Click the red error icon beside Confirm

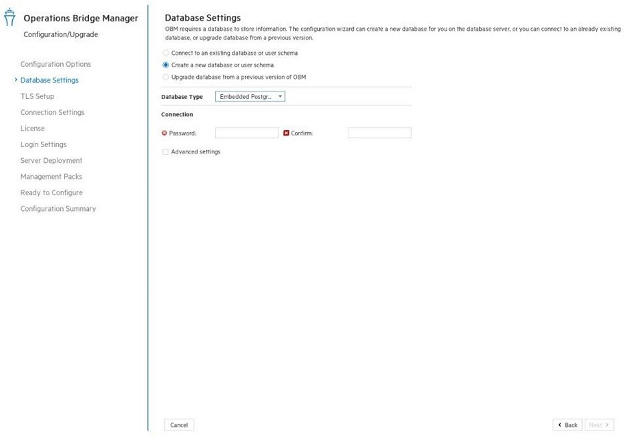pos(286,133)
